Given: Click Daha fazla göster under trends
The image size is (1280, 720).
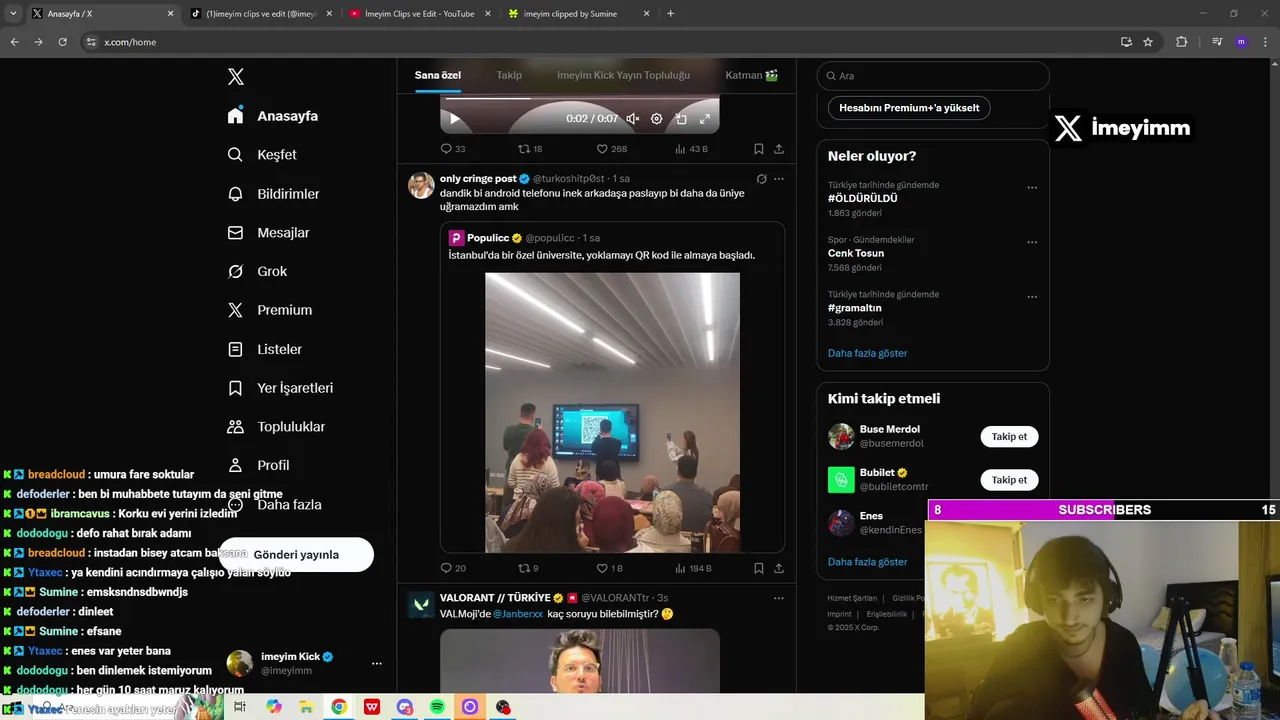Looking at the screenshot, I should (x=867, y=353).
